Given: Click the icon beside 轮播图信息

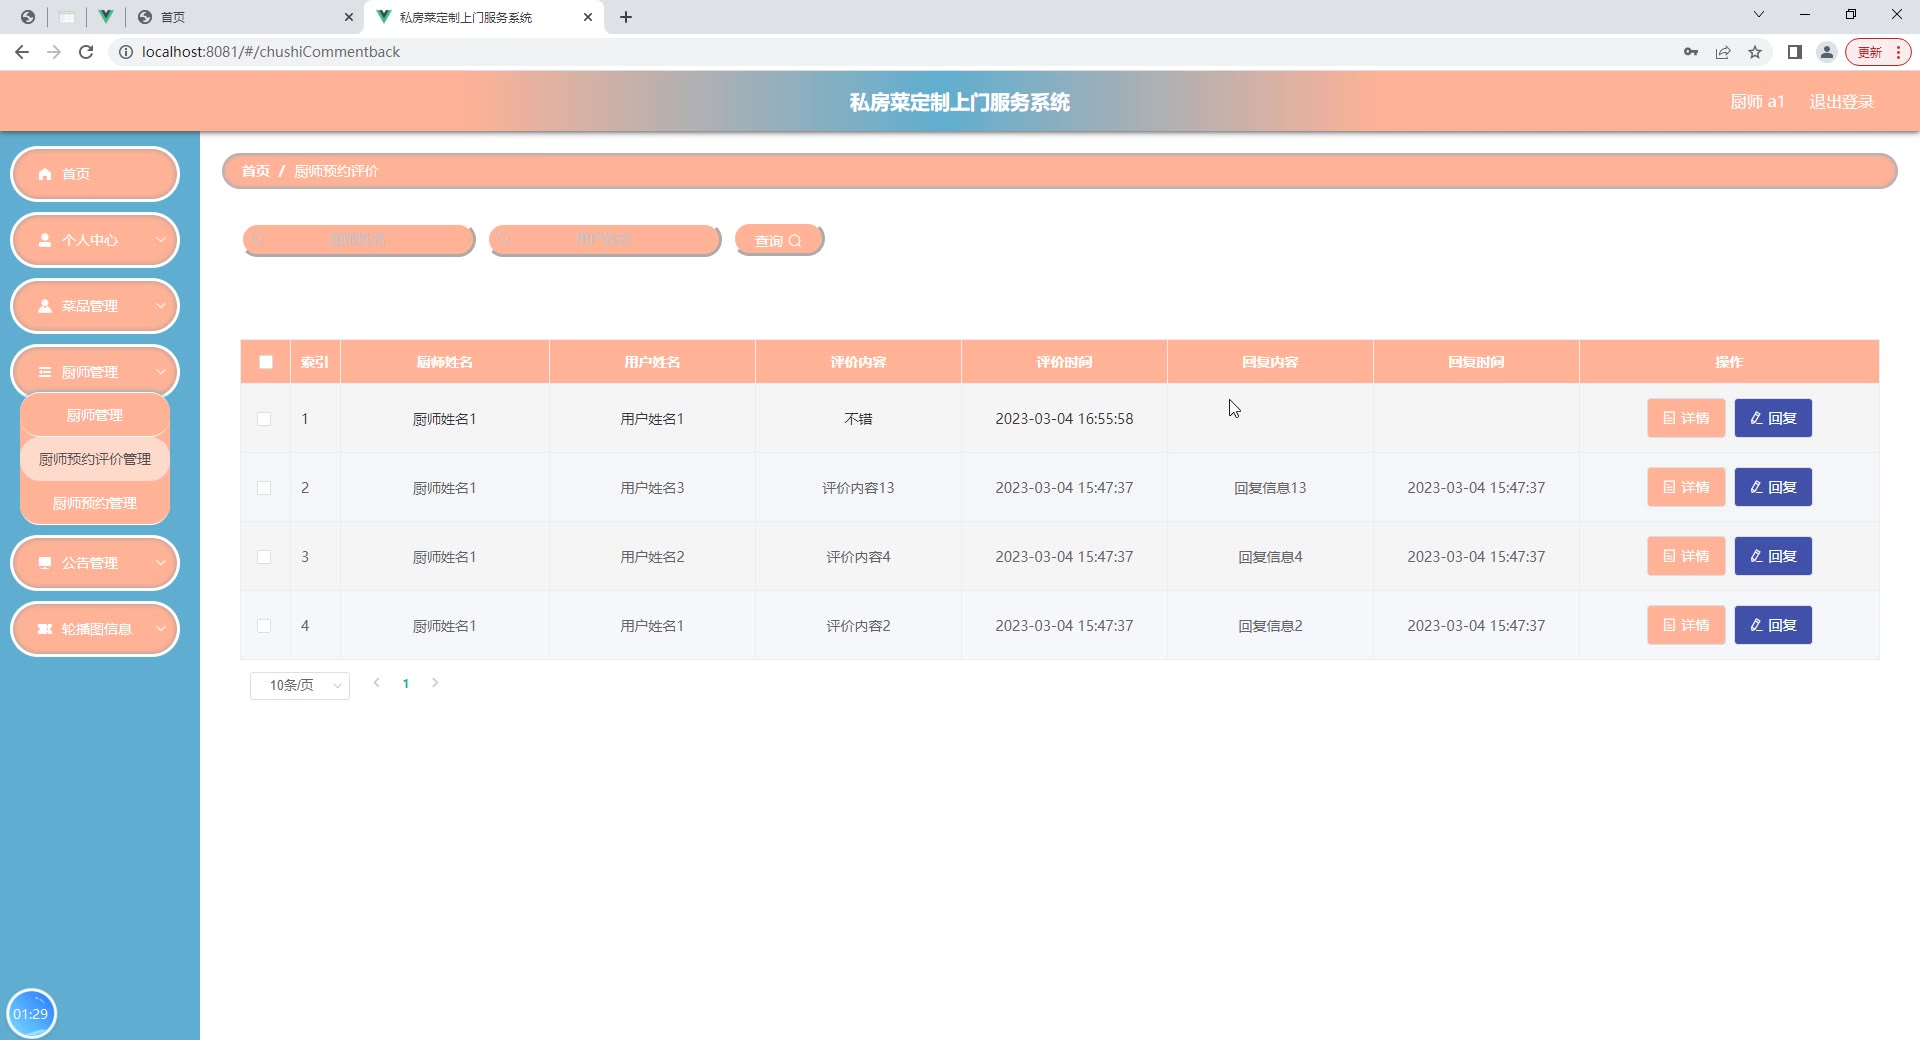Looking at the screenshot, I should 45,629.
